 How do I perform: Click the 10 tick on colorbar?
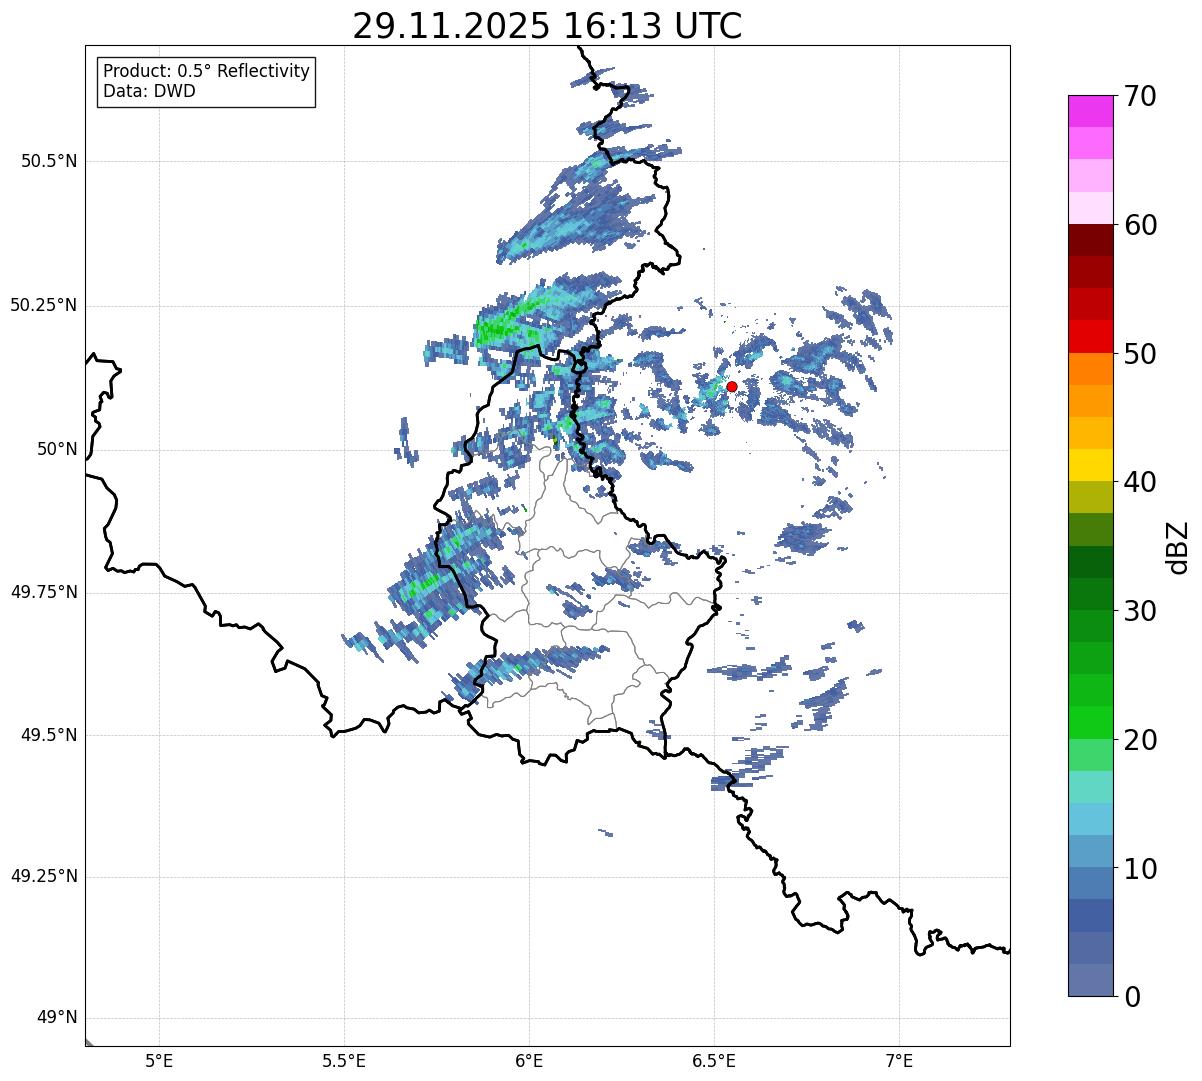tap(1140, 868)
